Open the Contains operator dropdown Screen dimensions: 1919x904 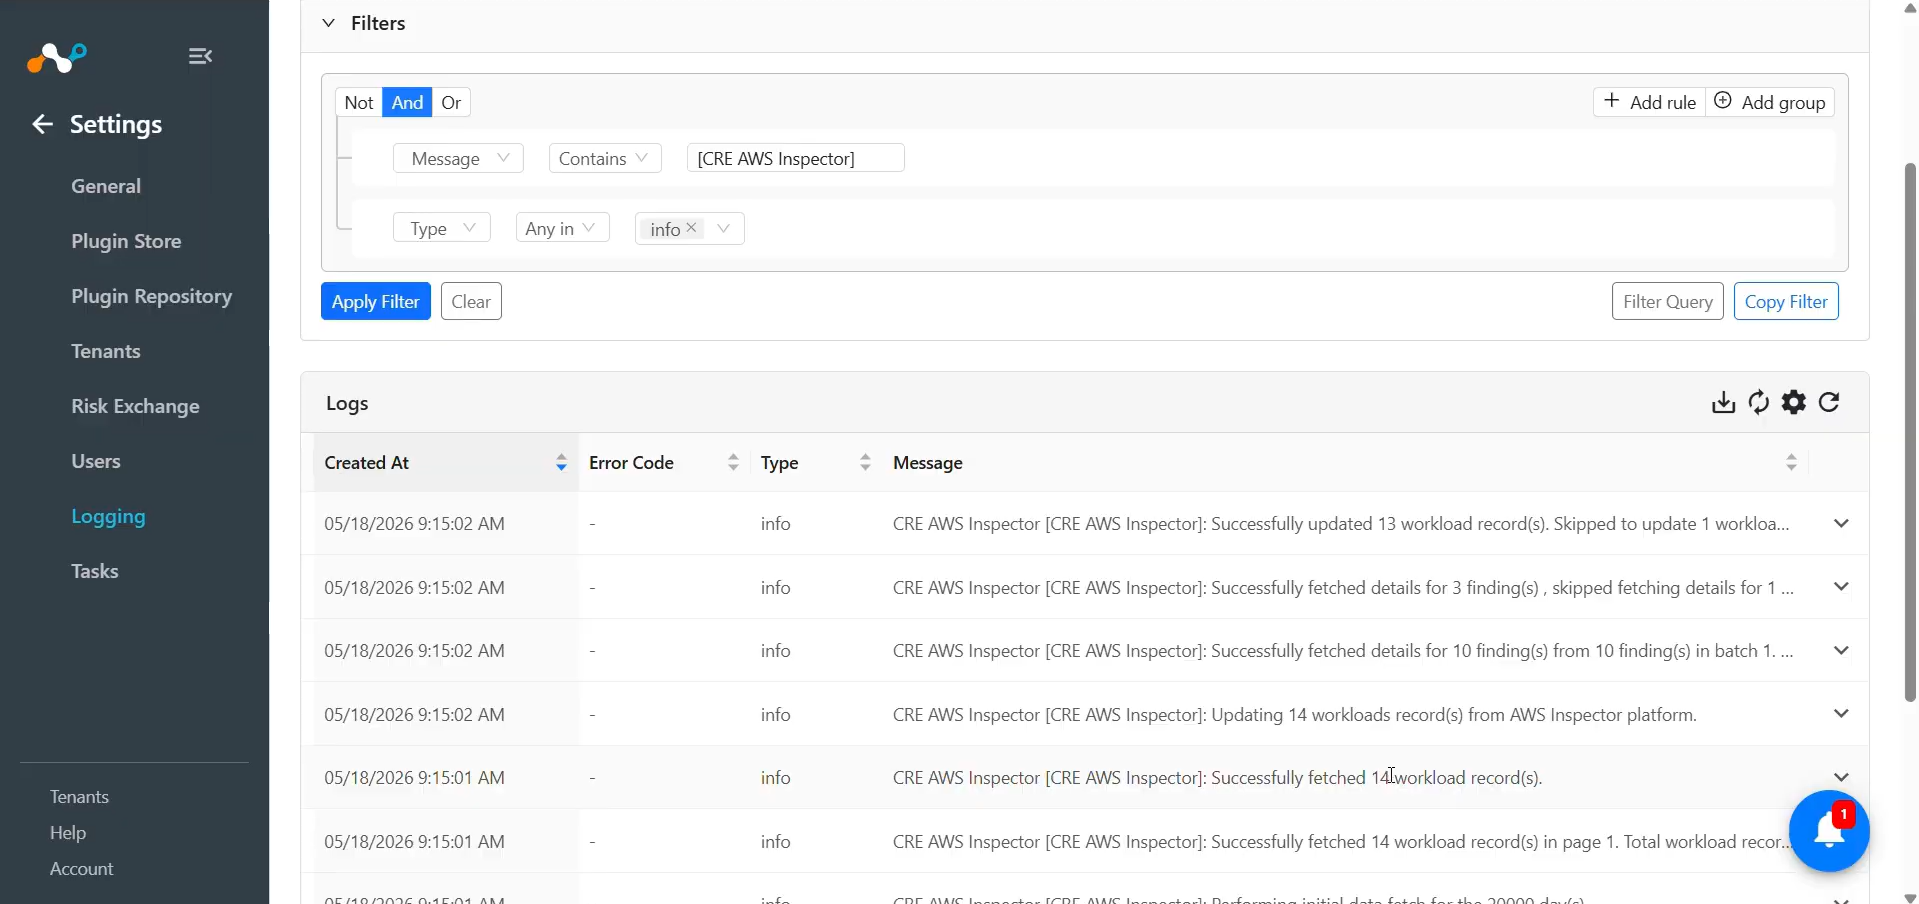pos(605,158)
